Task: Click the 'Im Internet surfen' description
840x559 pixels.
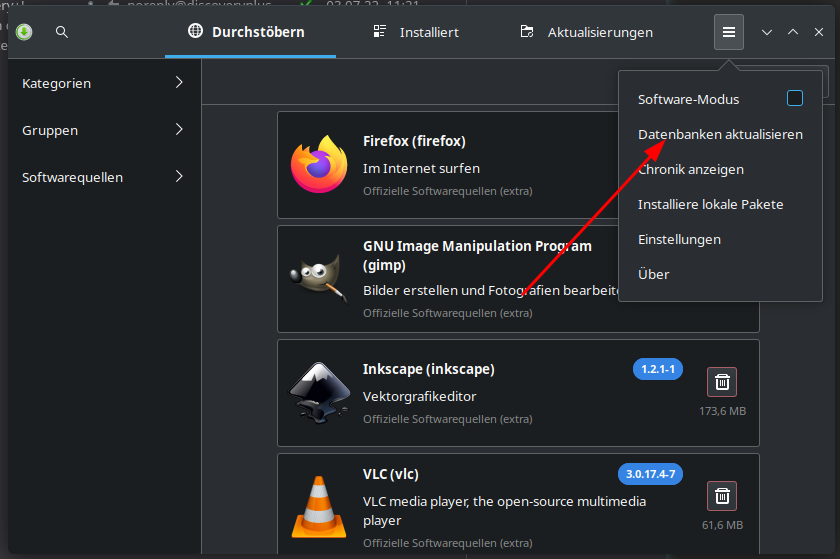Action: (x=421, y=168)
